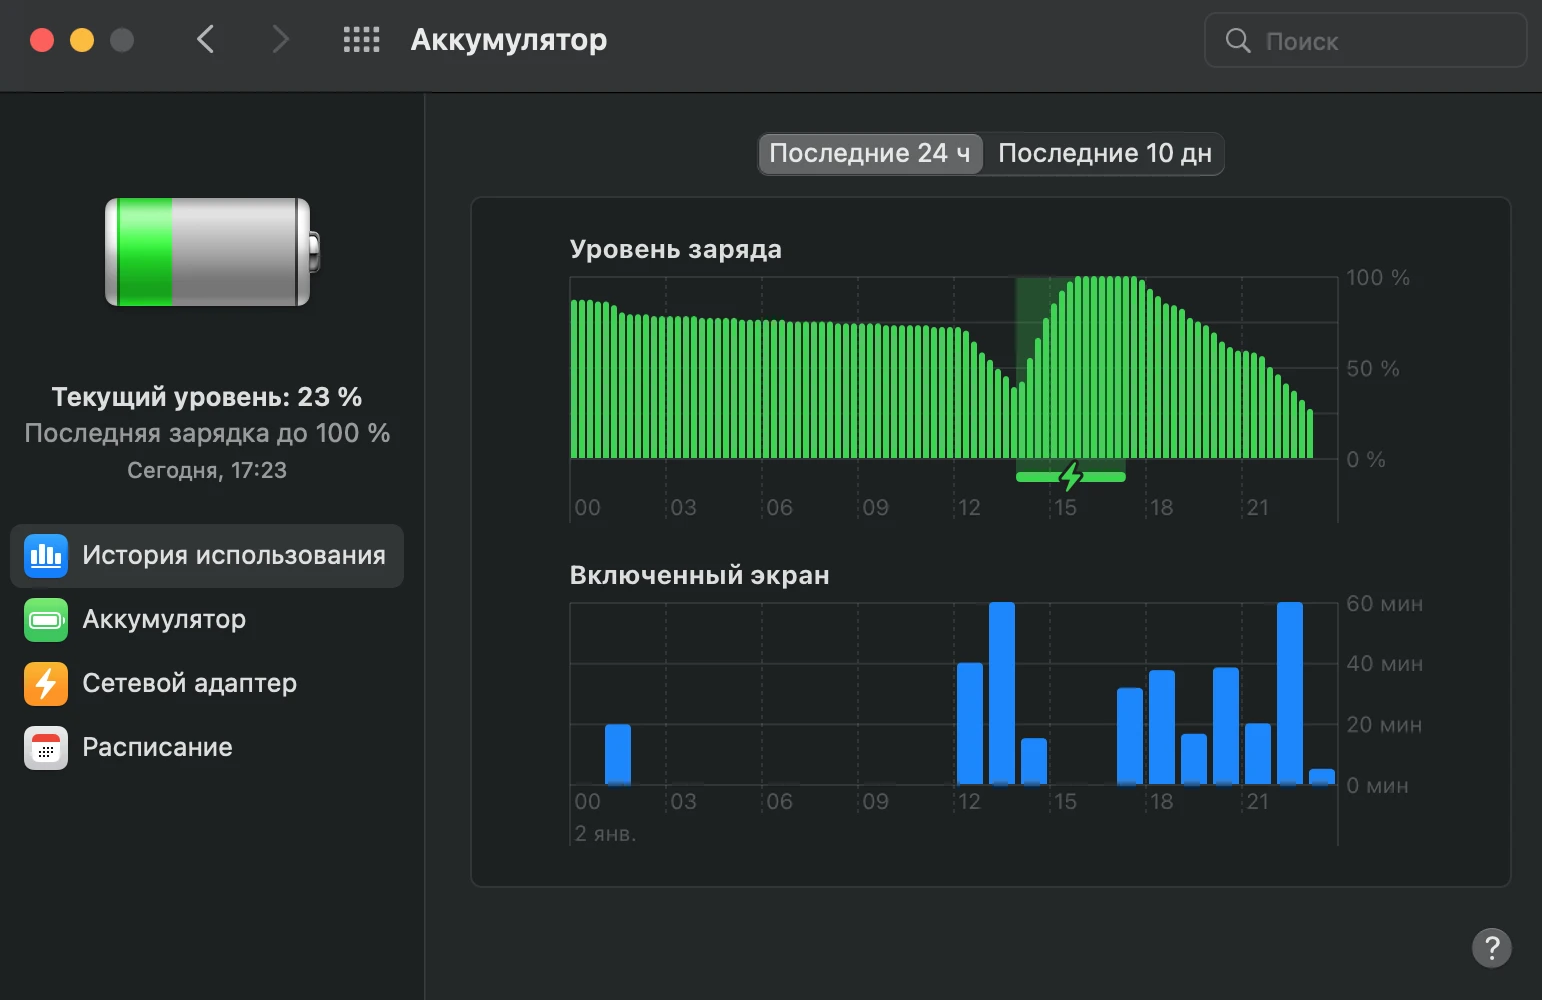The width and height of the screenshot is (1542, 1000).
Task: Click the tall blue bar before 15
Action: click(1001, 693)
